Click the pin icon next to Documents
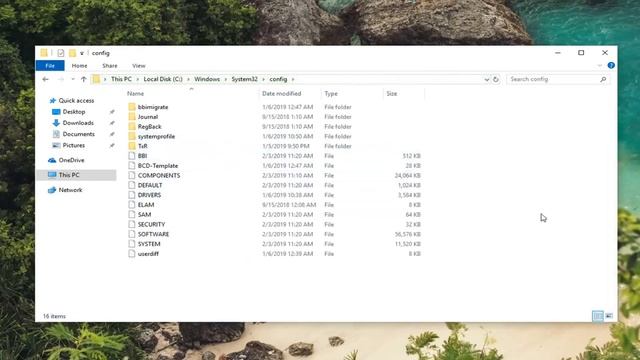640x360 pixels. tap(112, 134)
